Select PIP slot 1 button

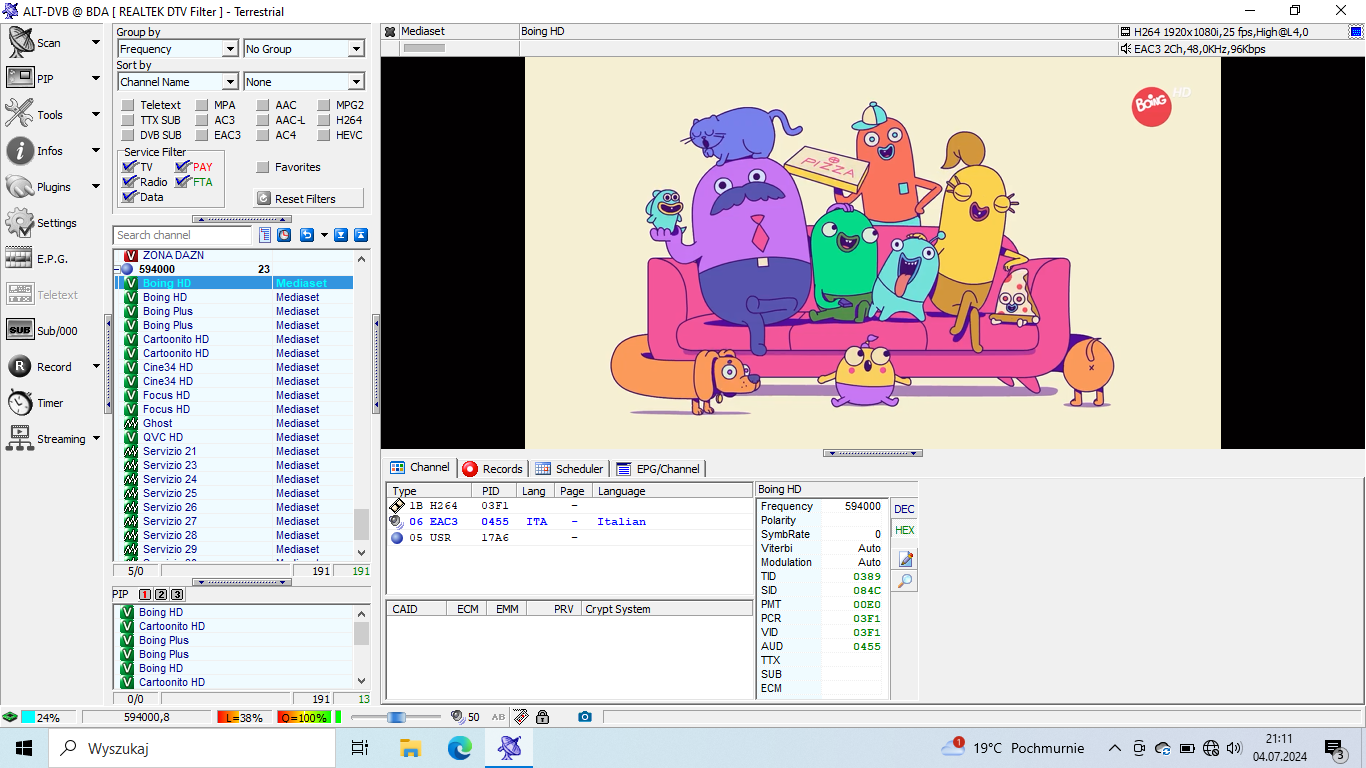pos(145,594)
